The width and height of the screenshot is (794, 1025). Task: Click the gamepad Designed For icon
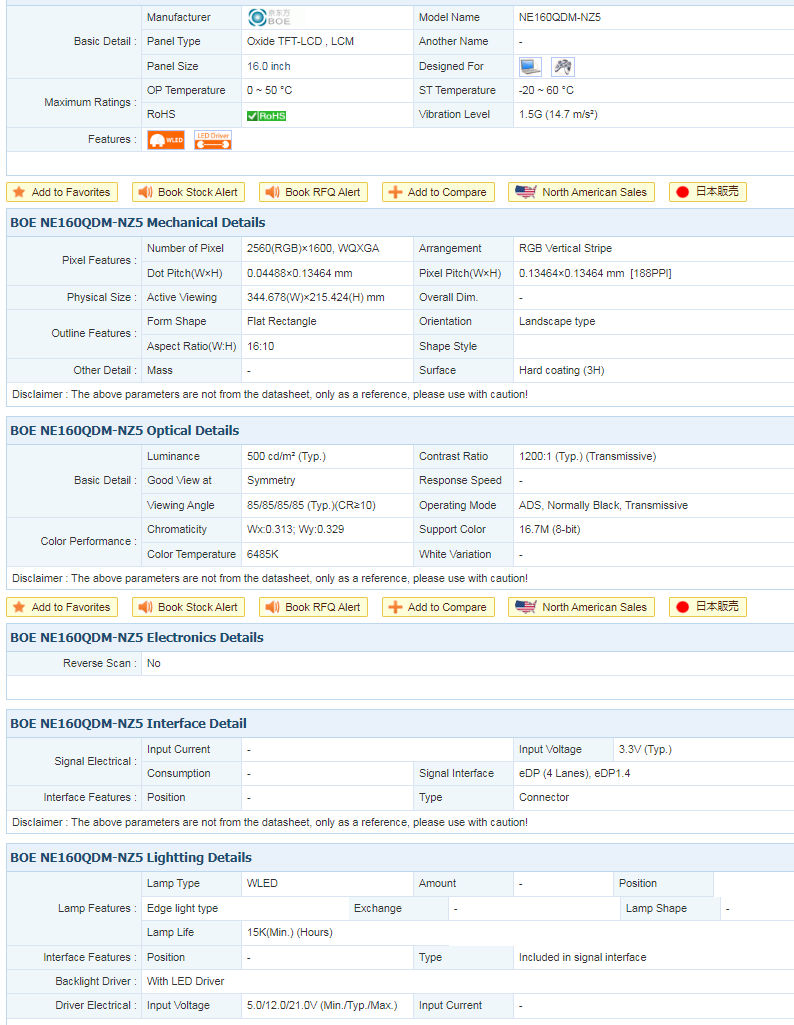point(563,67)
